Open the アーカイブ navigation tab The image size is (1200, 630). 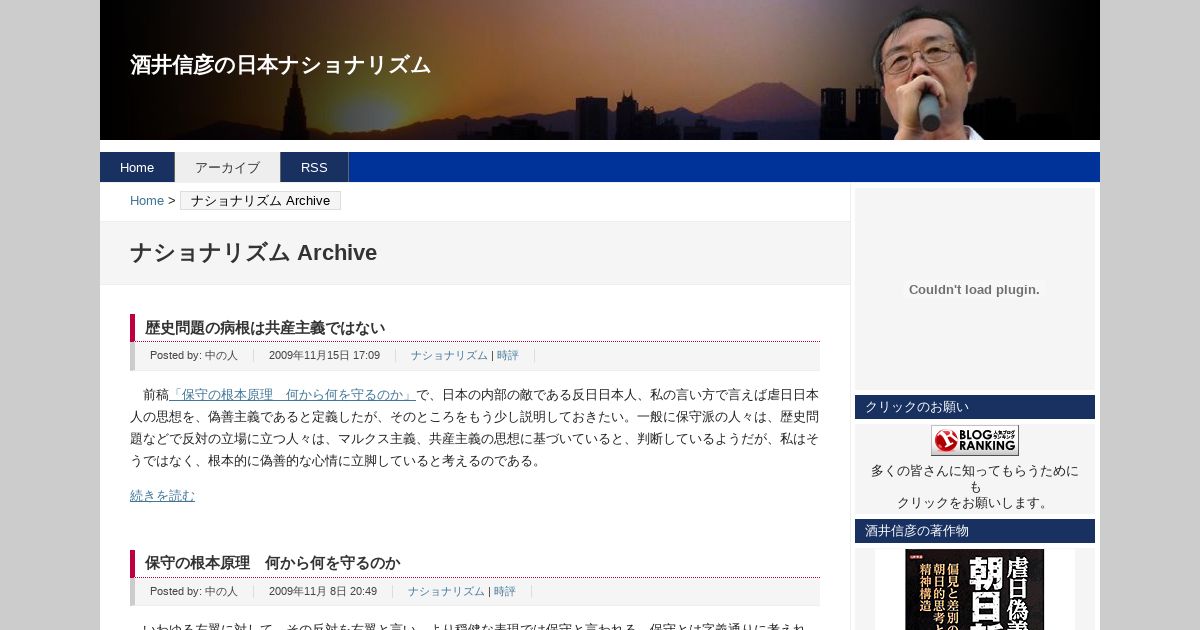[227, 167]
